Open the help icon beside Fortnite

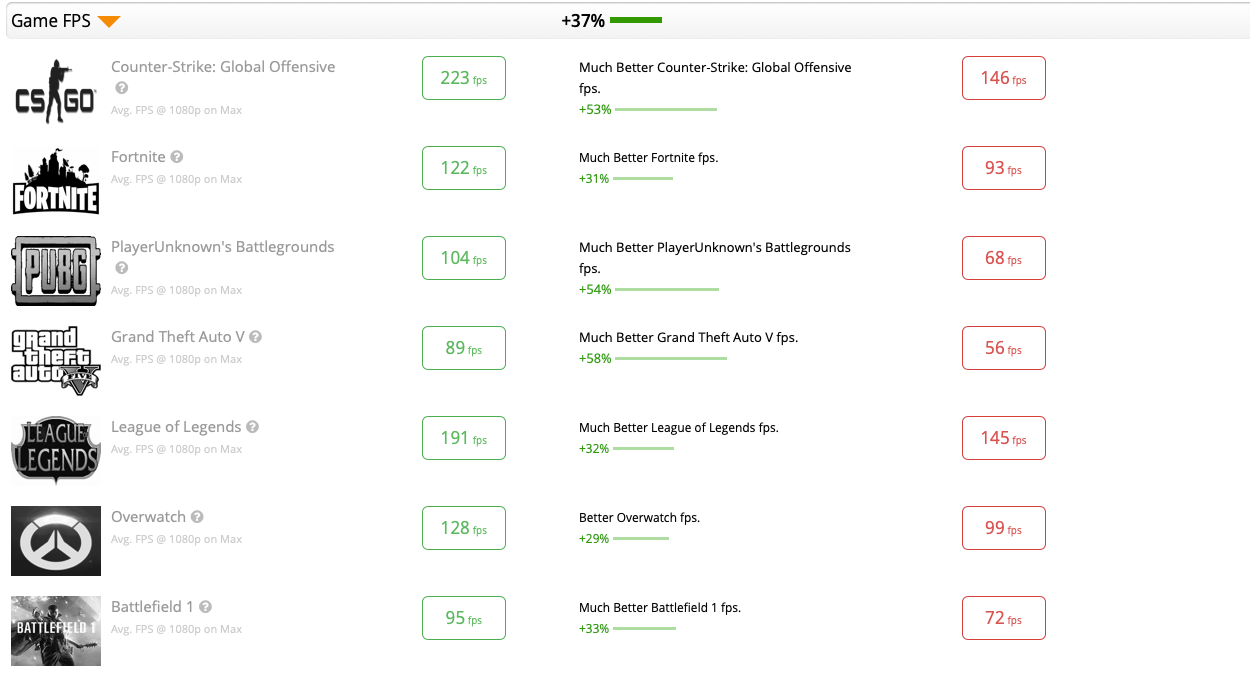click(x=177, y=157)
